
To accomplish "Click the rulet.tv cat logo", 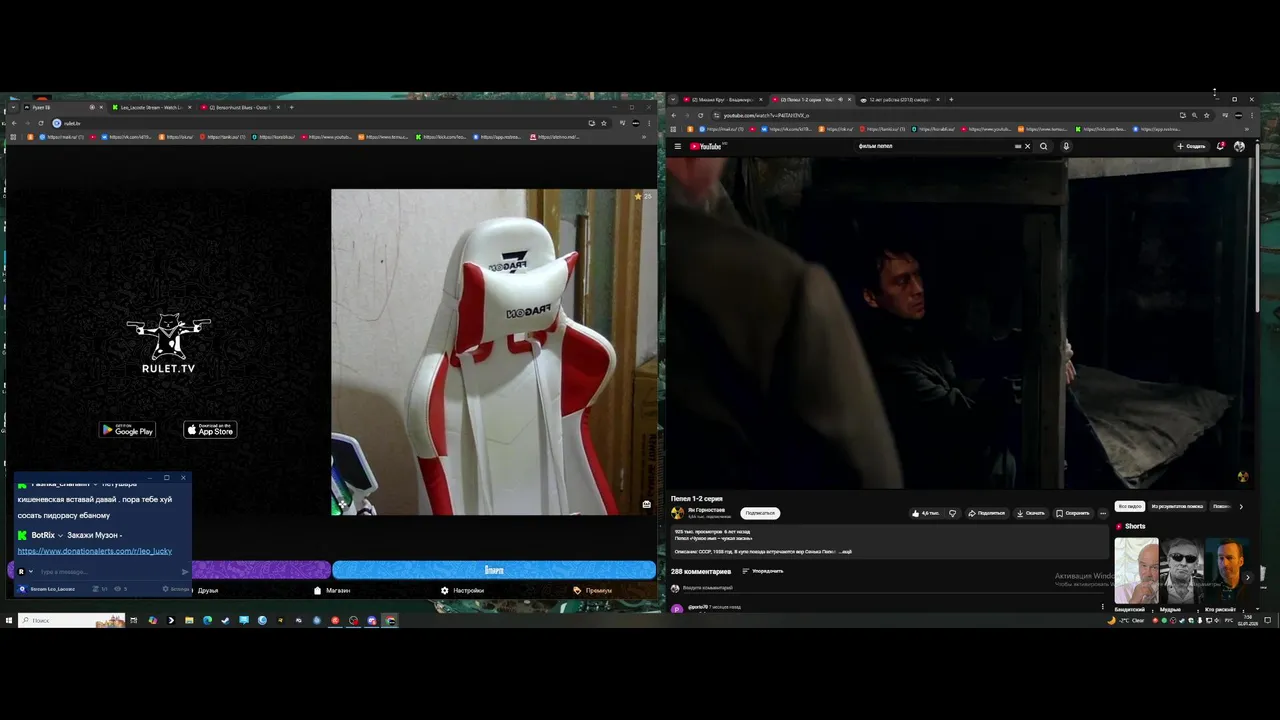I will point(169,343).
